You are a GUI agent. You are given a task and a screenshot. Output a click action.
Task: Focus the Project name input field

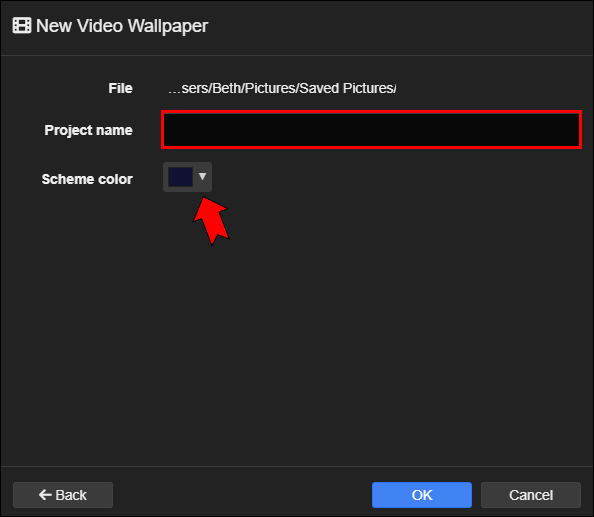tap(371, 130)
